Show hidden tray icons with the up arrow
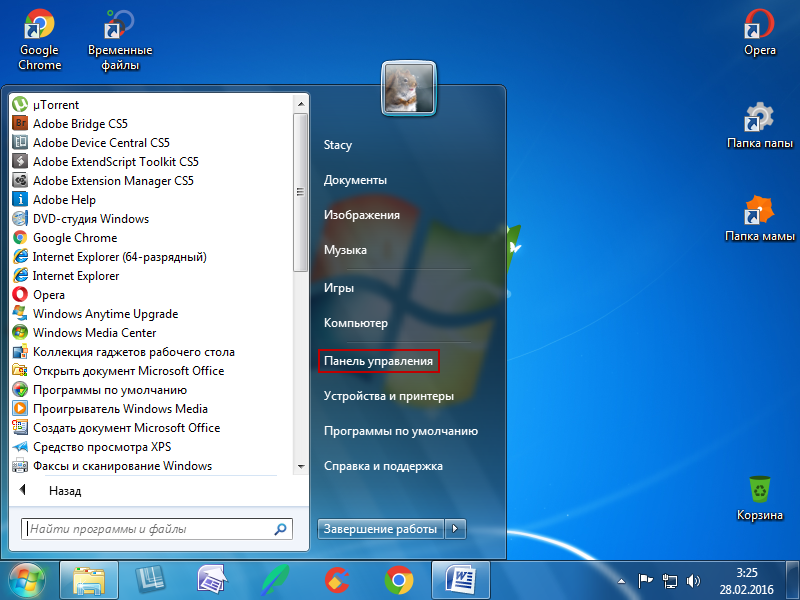 (x=621, y=581)
